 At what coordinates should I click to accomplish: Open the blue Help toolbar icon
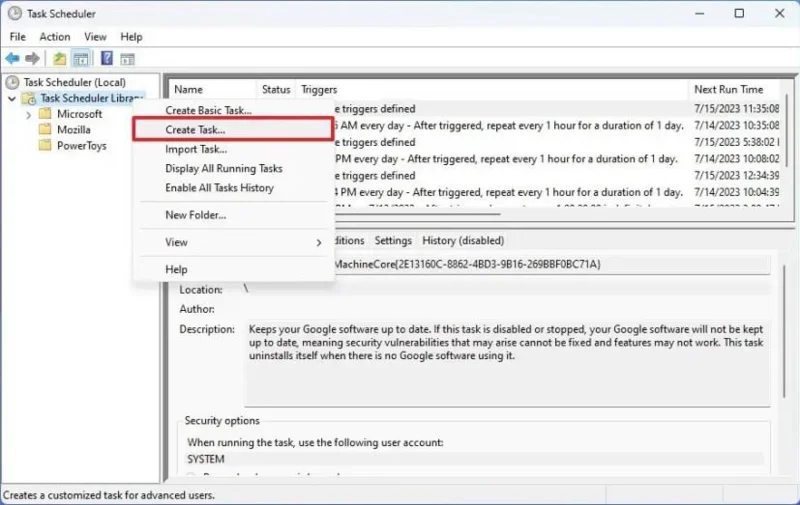(x=107, y=58)
